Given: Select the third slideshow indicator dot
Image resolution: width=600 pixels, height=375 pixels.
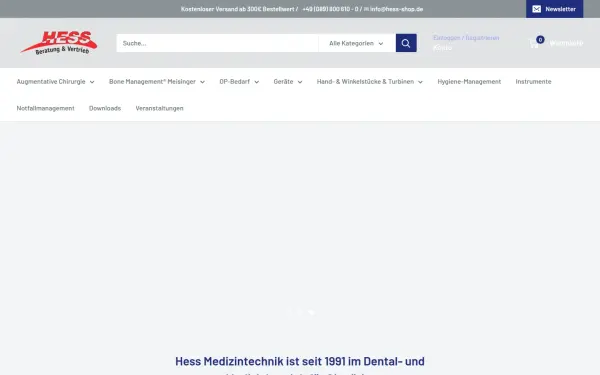Looking at the screenshot, I should click(311, 313).
